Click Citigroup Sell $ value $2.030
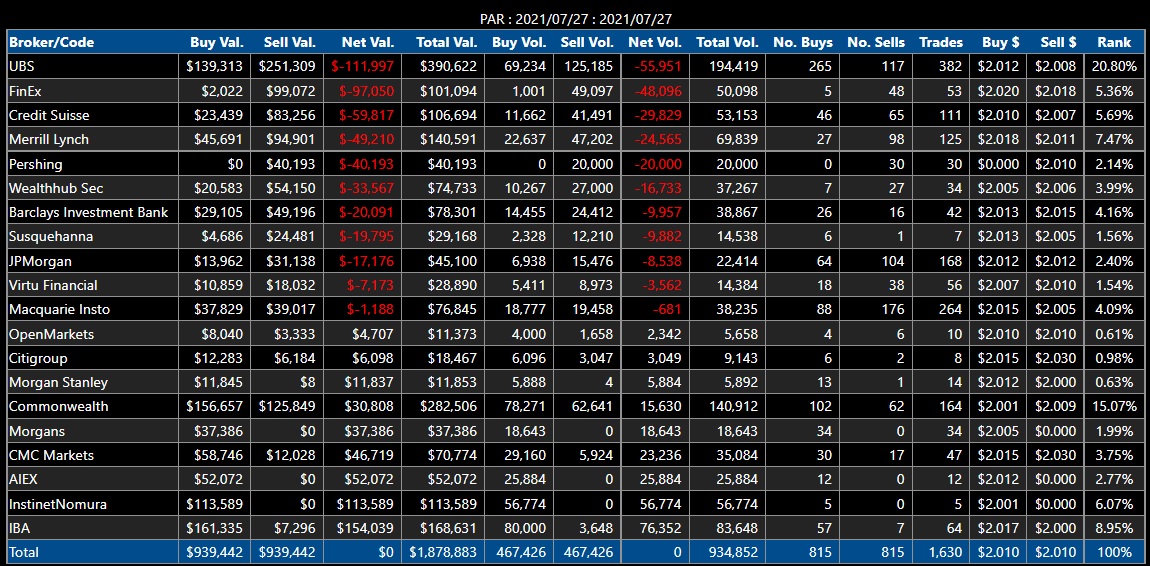The width and height of the screenshot is (1150, 566). click(x=1055, y=358)
